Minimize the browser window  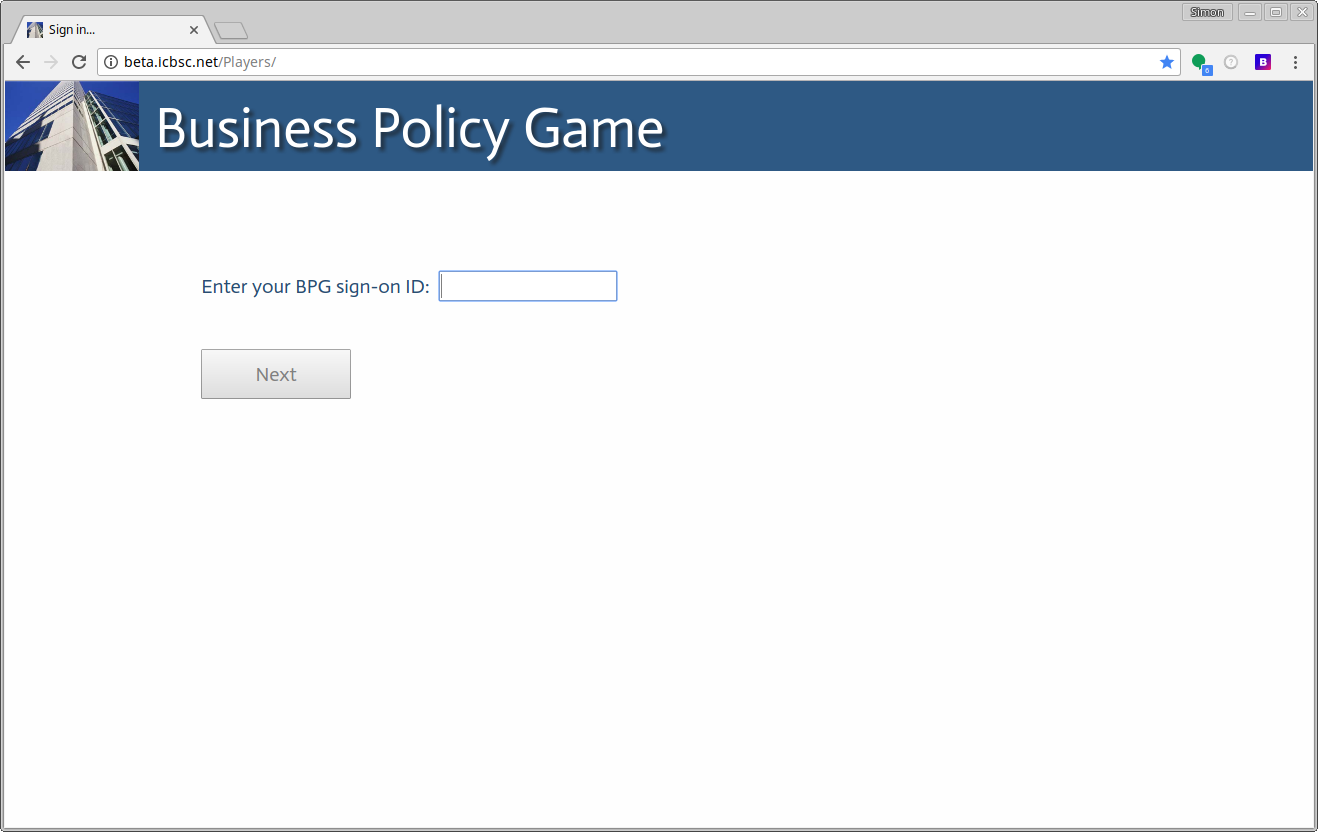1250,12
